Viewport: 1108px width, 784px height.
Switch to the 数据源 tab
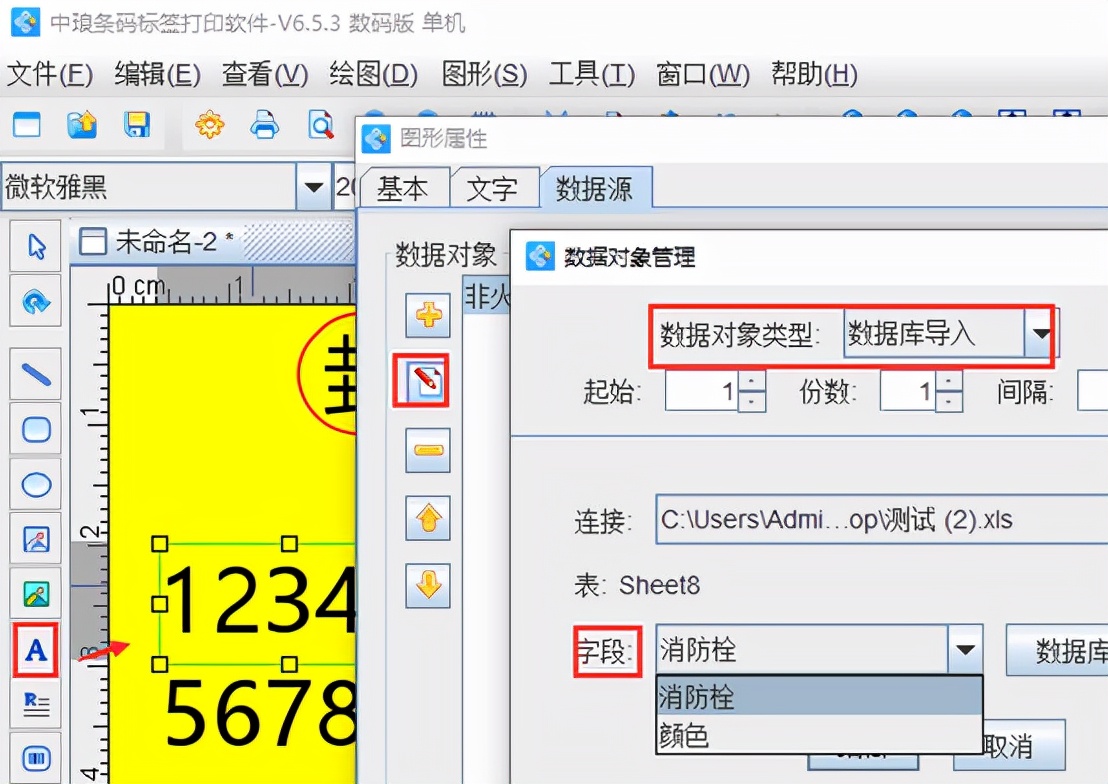point(594,188)
